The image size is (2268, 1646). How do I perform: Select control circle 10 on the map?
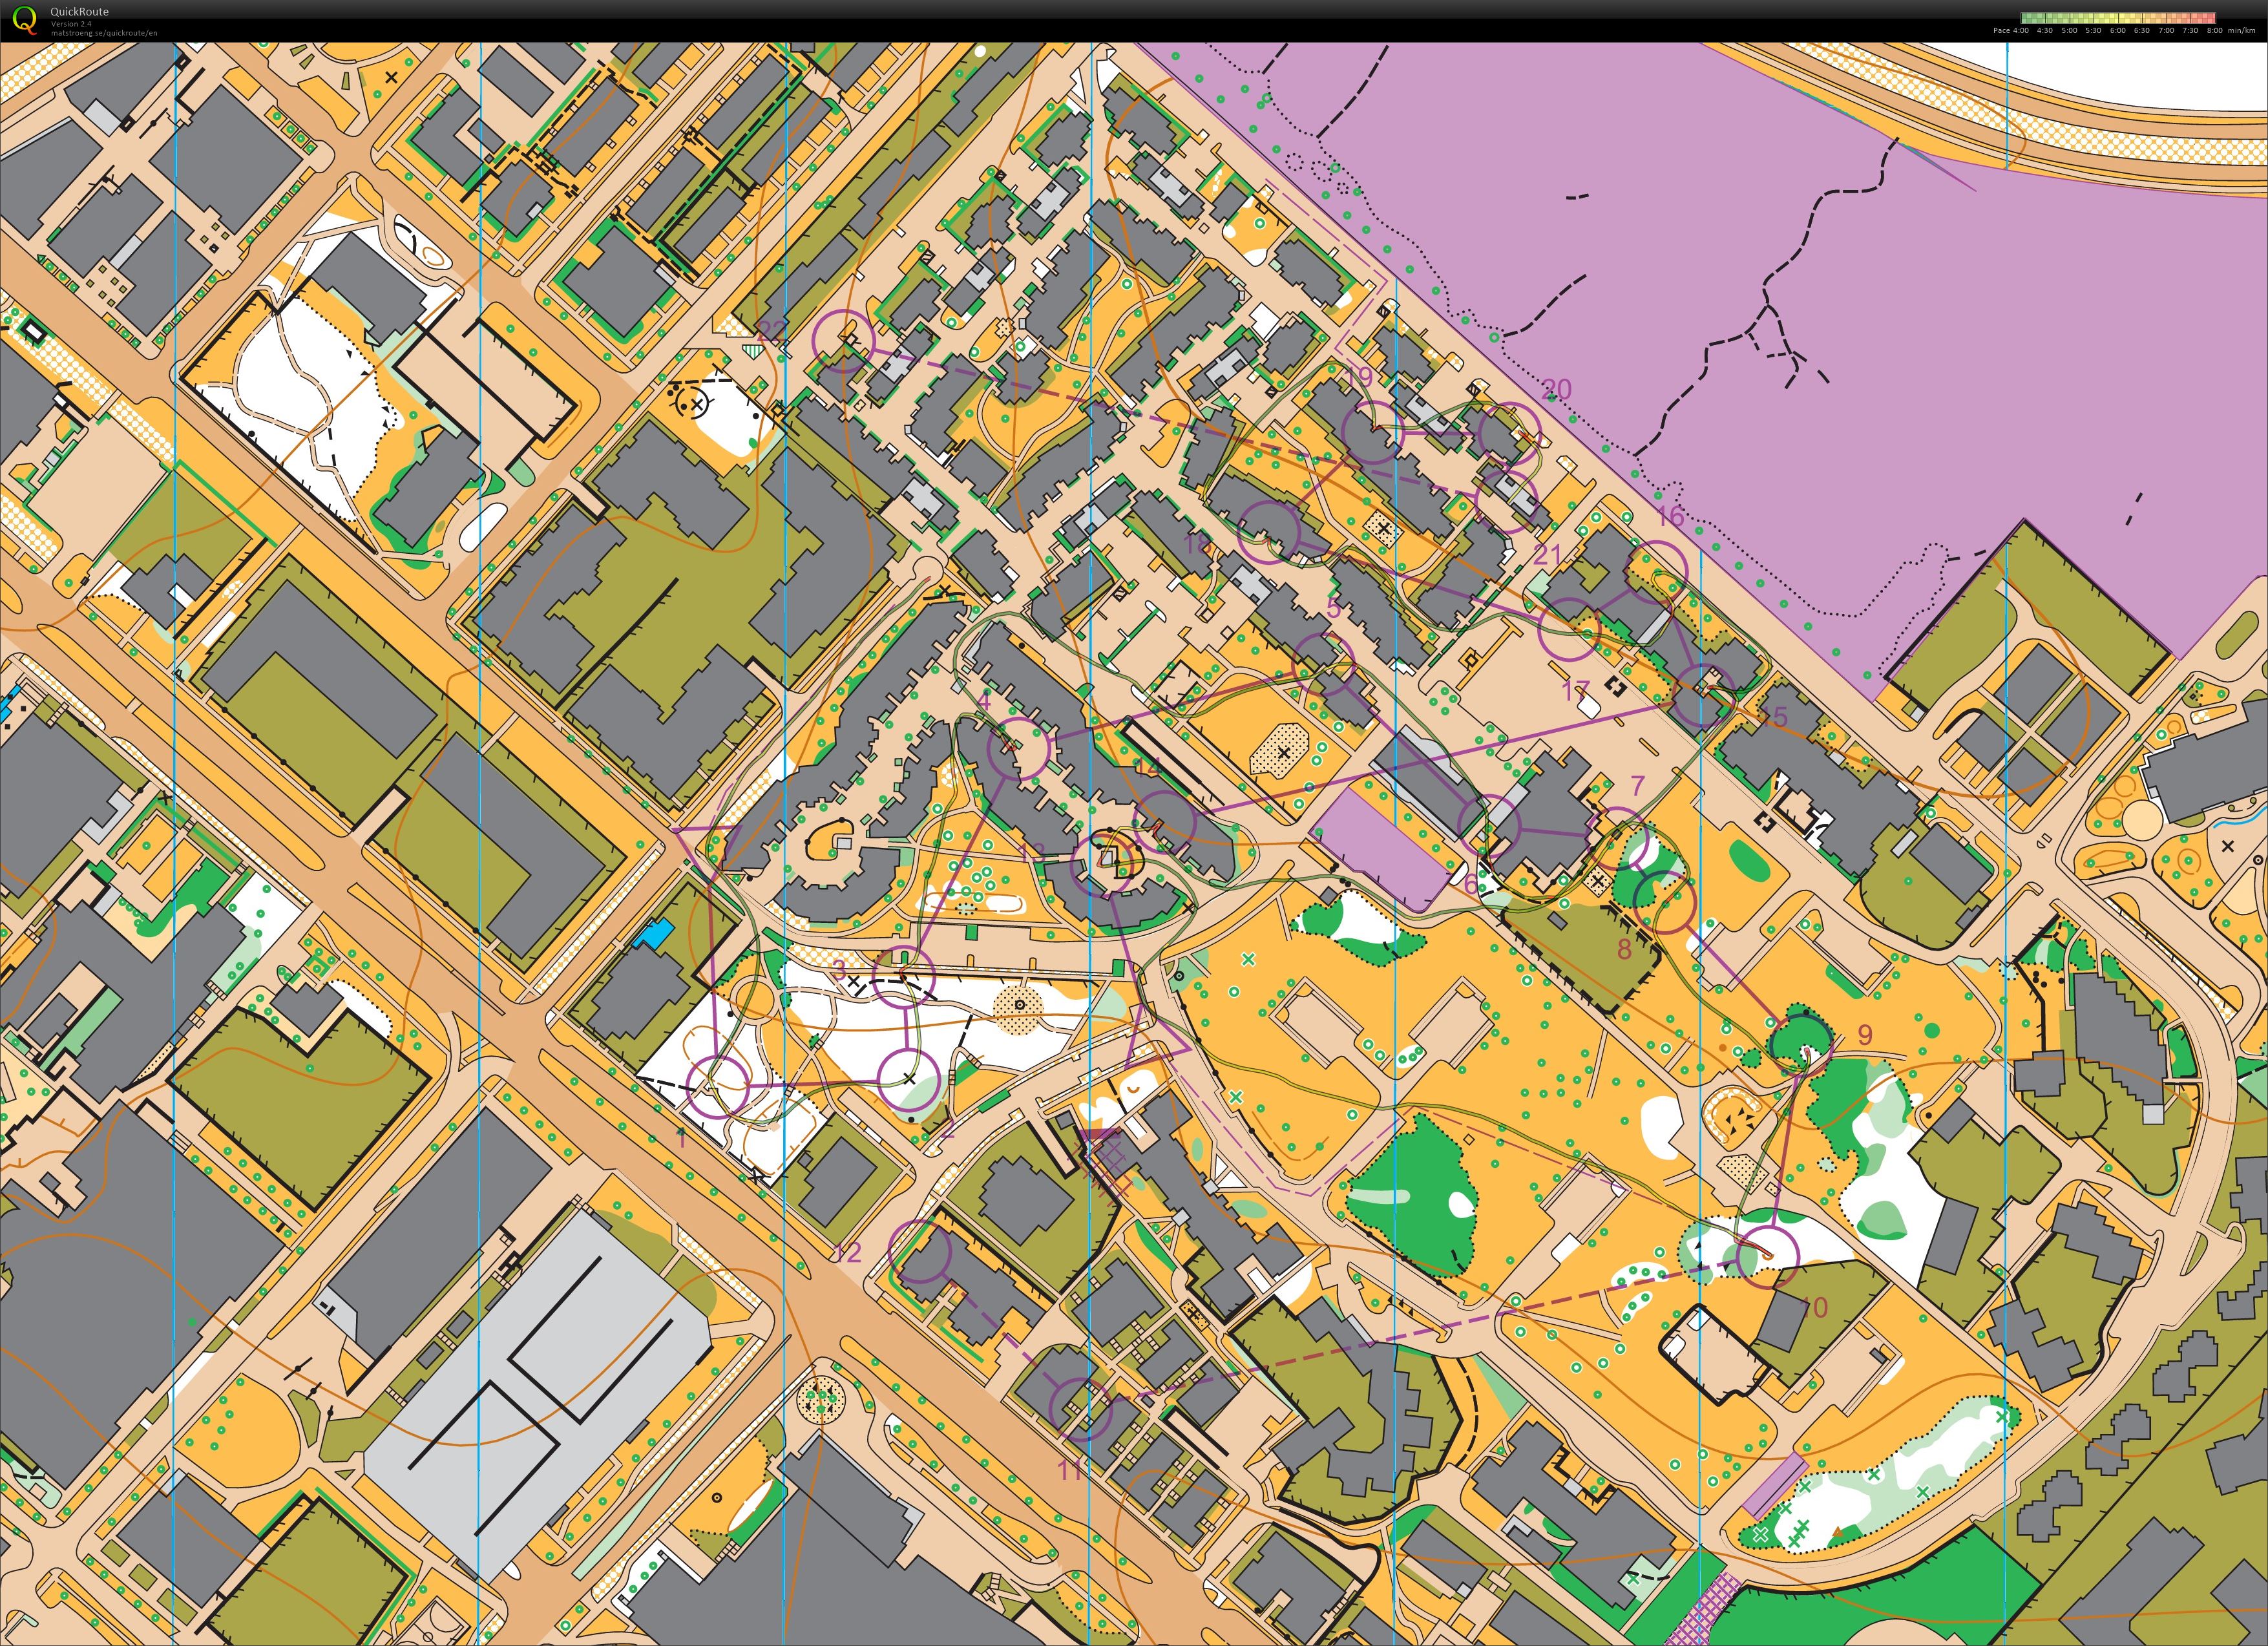[1768, 1256]
